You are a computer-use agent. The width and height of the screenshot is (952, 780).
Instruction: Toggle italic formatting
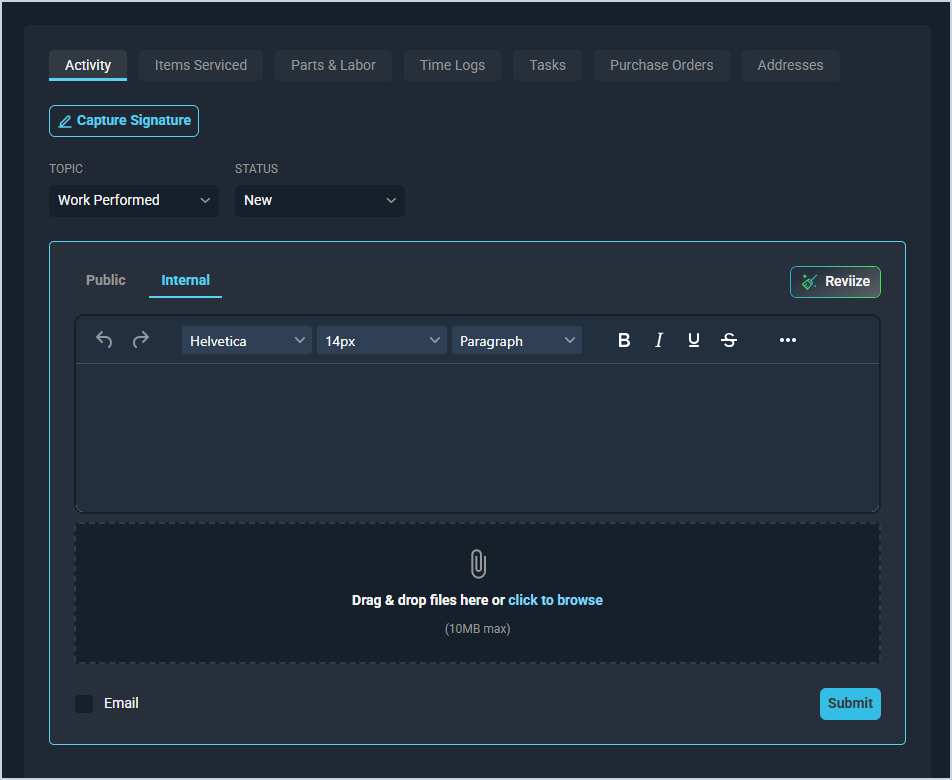tap(659, 340)
